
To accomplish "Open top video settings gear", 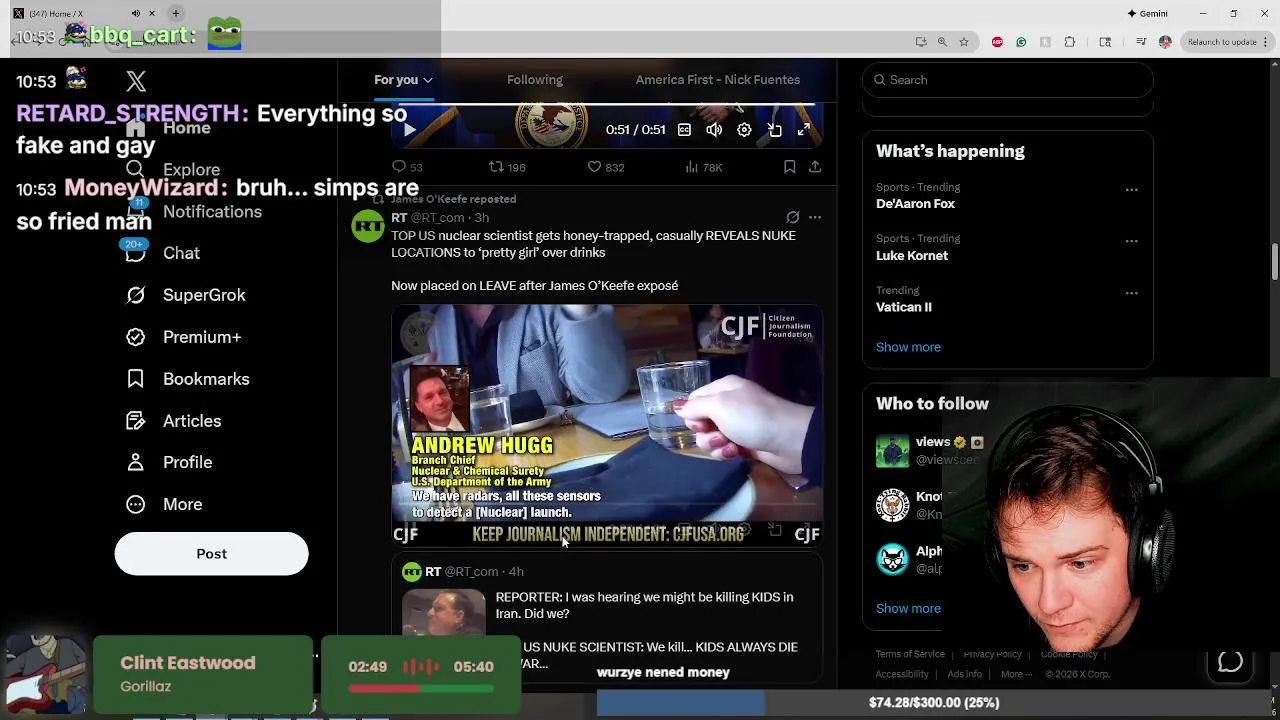I will [744, 130].
